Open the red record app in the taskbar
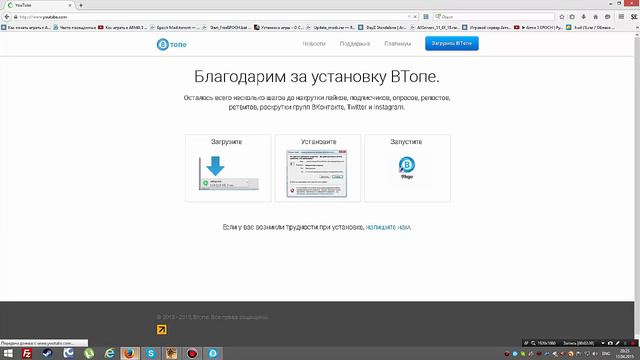The width and height of the screenshot is (640, 360). [192, 353]
